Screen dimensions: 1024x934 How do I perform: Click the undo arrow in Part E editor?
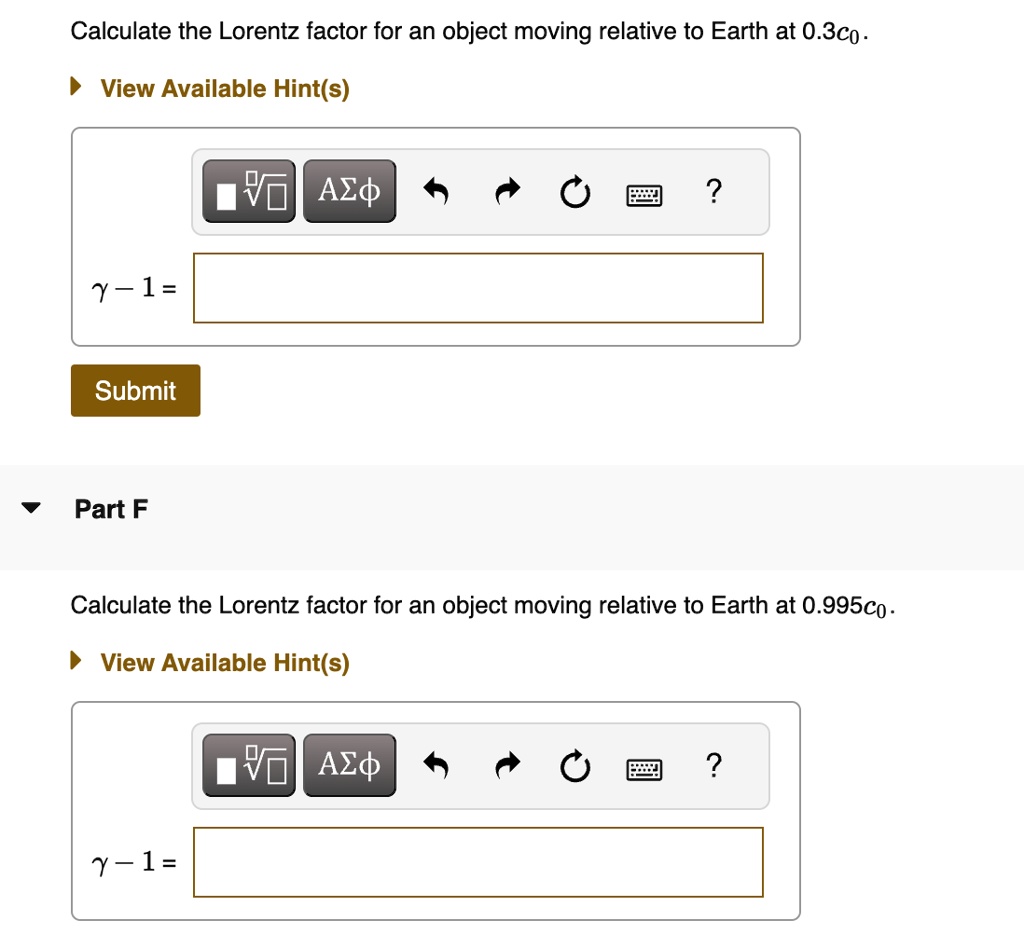[436, 190]
